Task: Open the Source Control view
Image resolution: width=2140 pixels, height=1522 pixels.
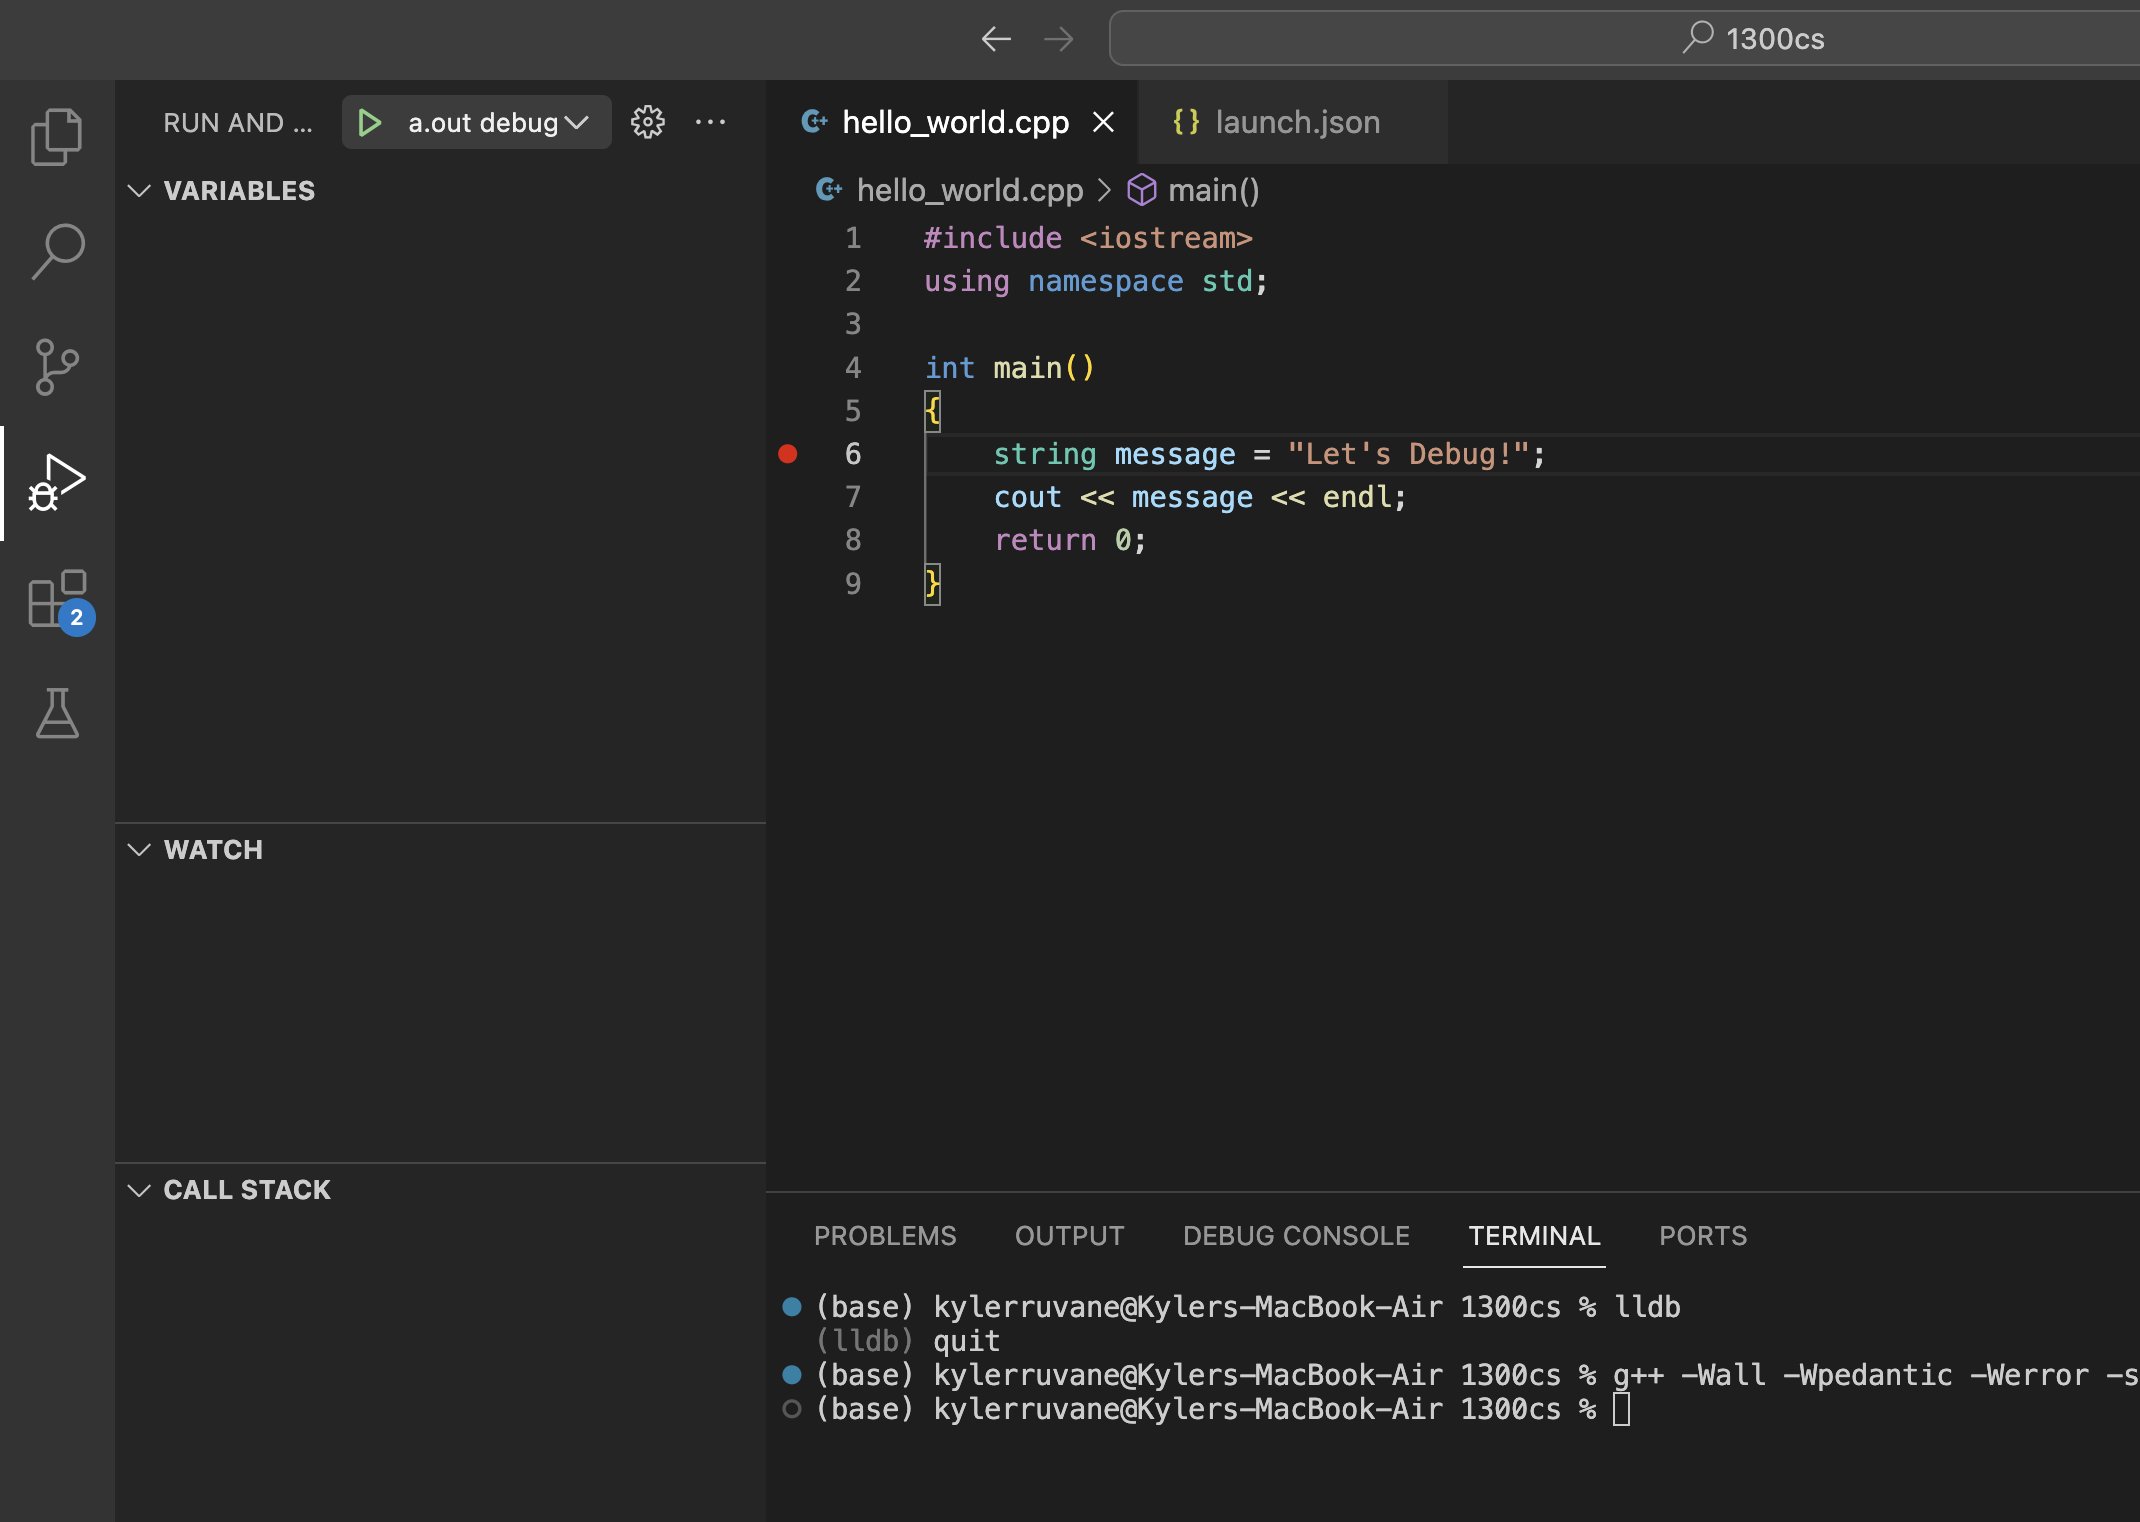Action: click(x=57, y=367)
